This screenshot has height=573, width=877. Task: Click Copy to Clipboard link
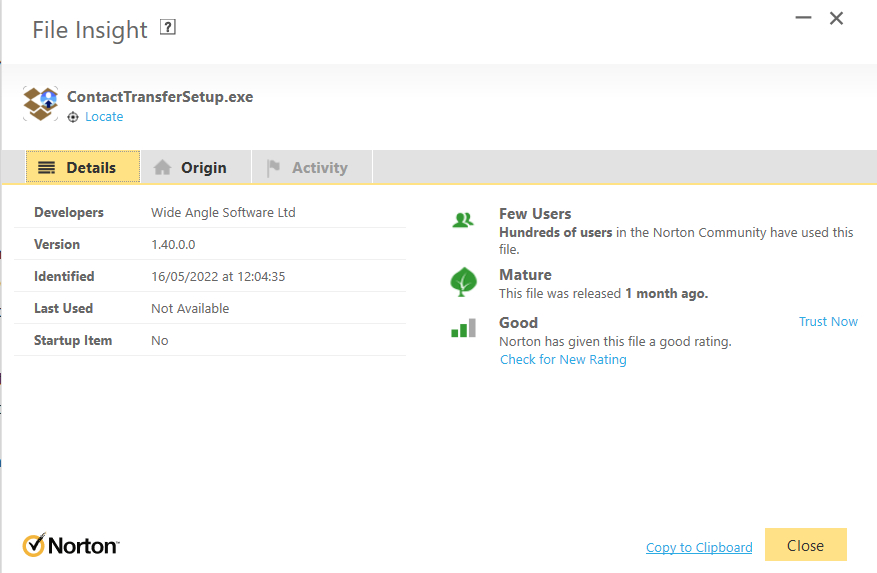tap(699, 547)
